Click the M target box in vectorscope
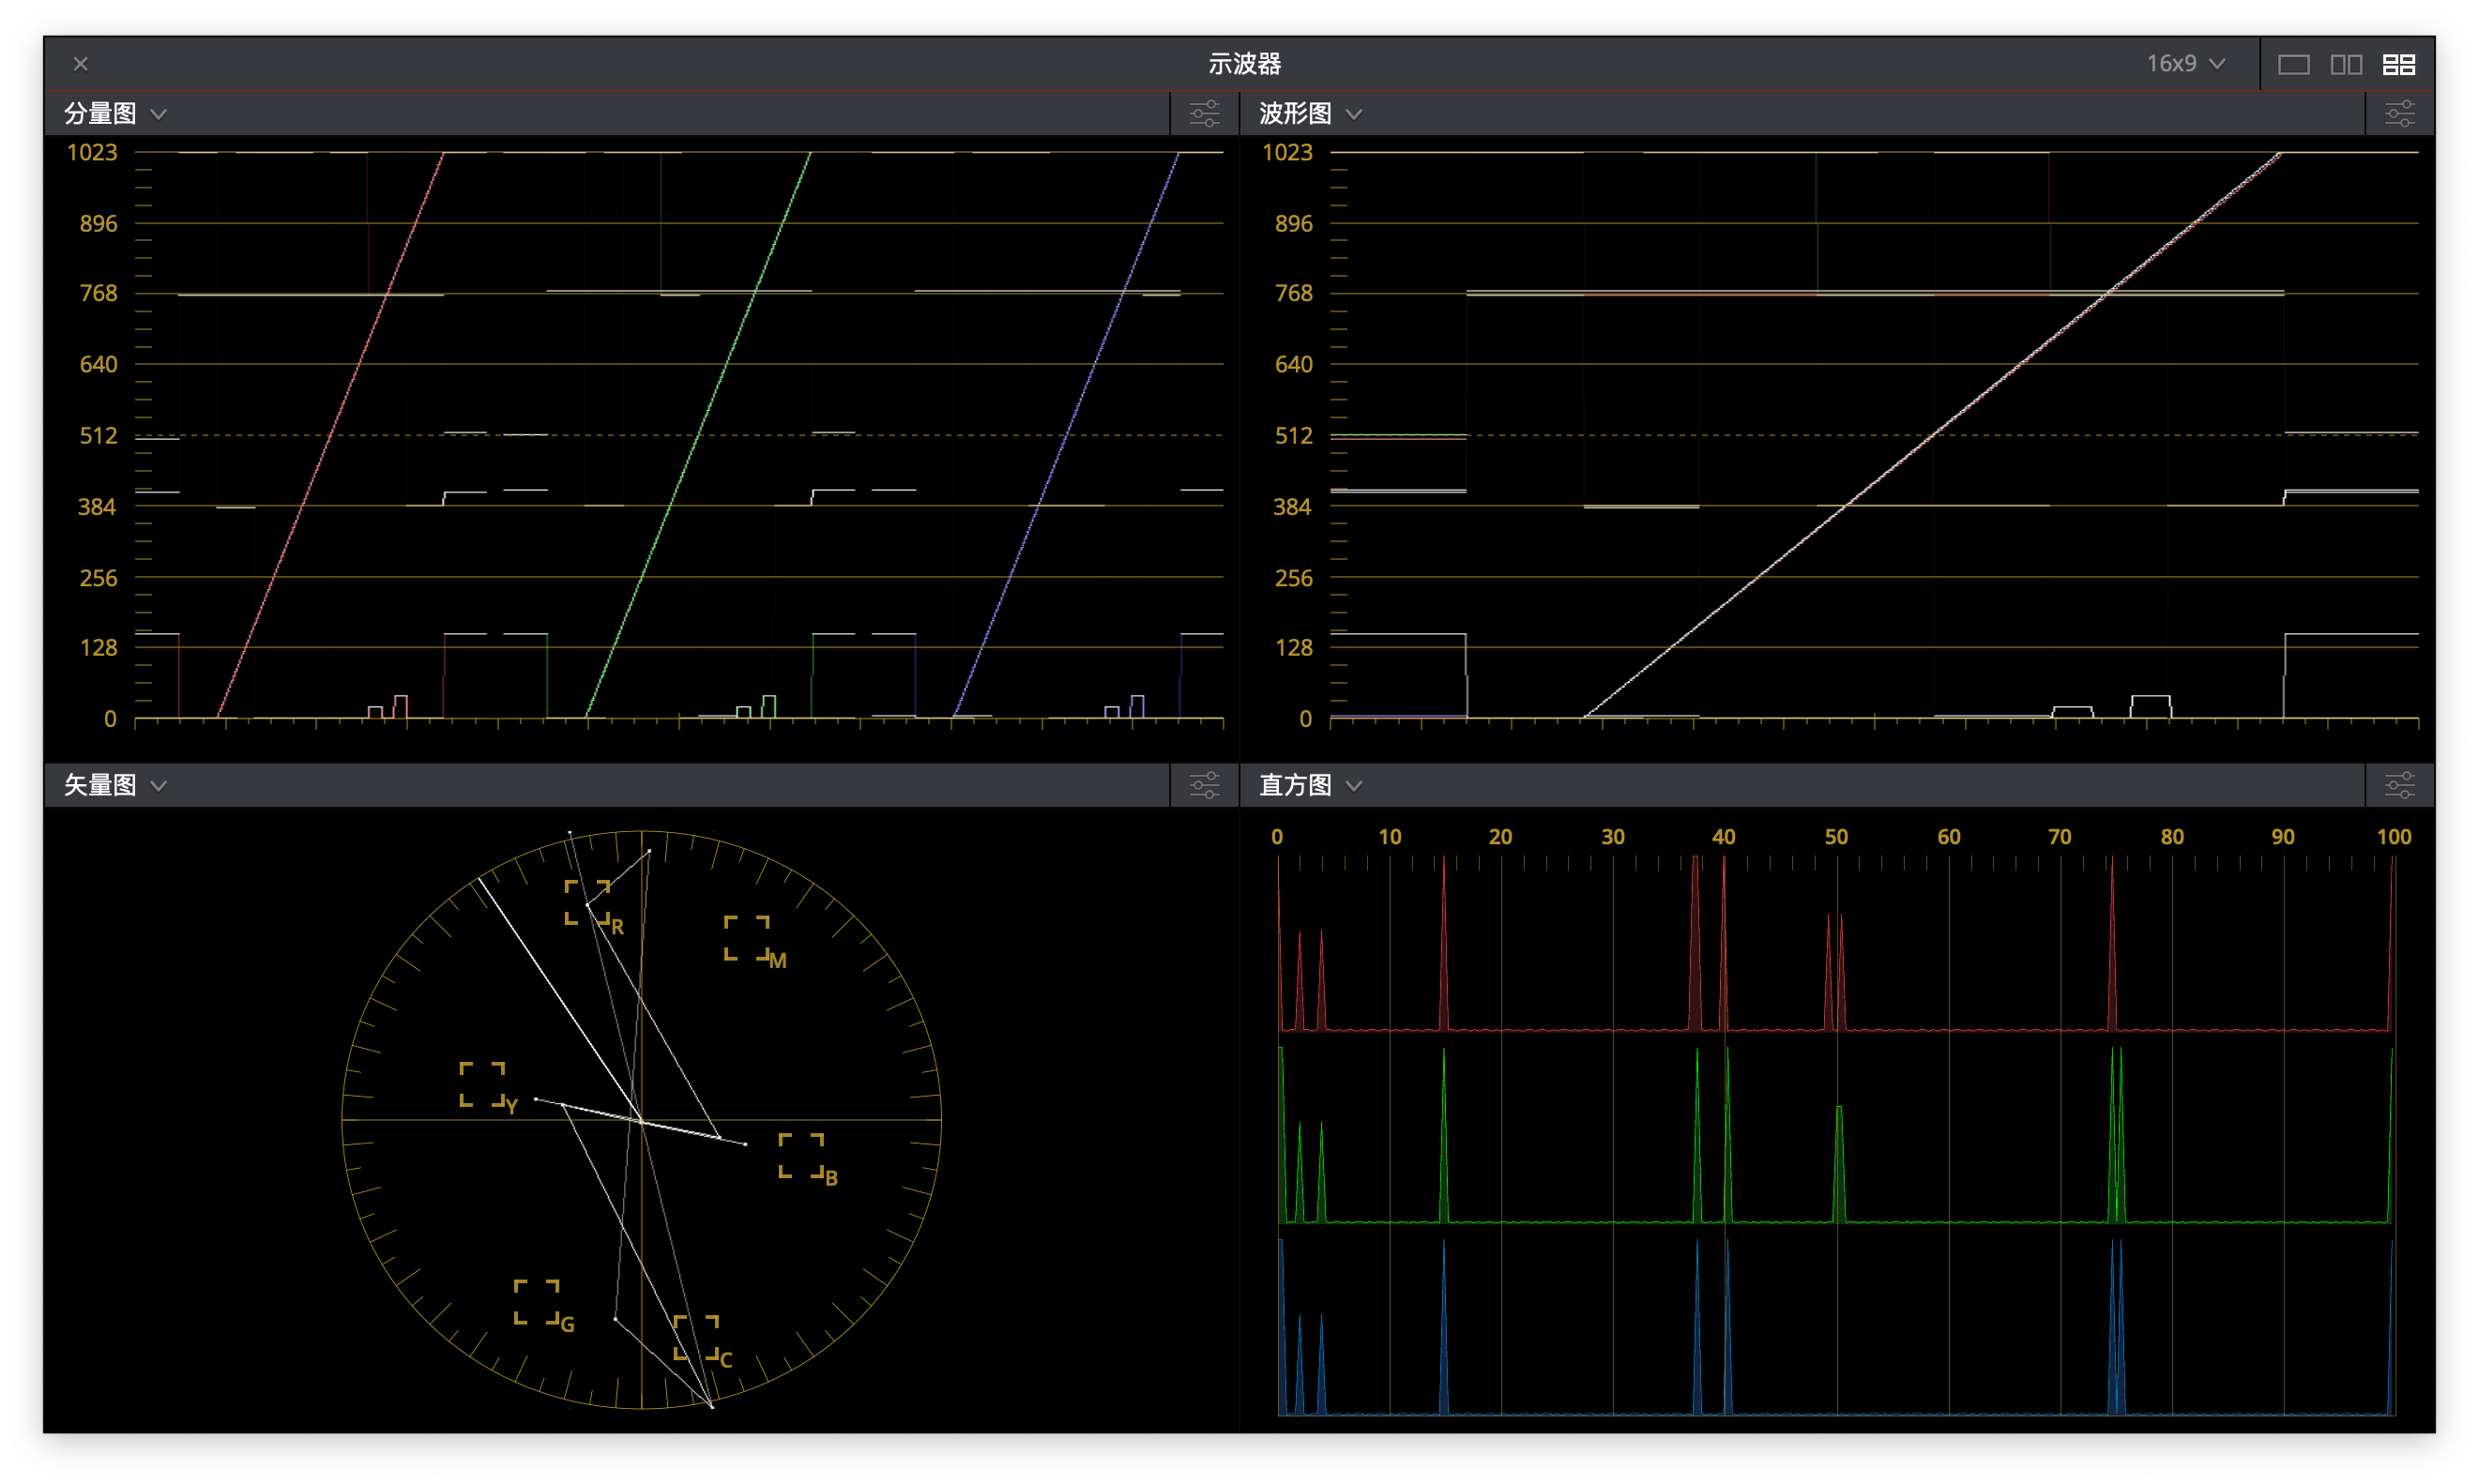The image size is (2479, 1484). click(747, 938)
